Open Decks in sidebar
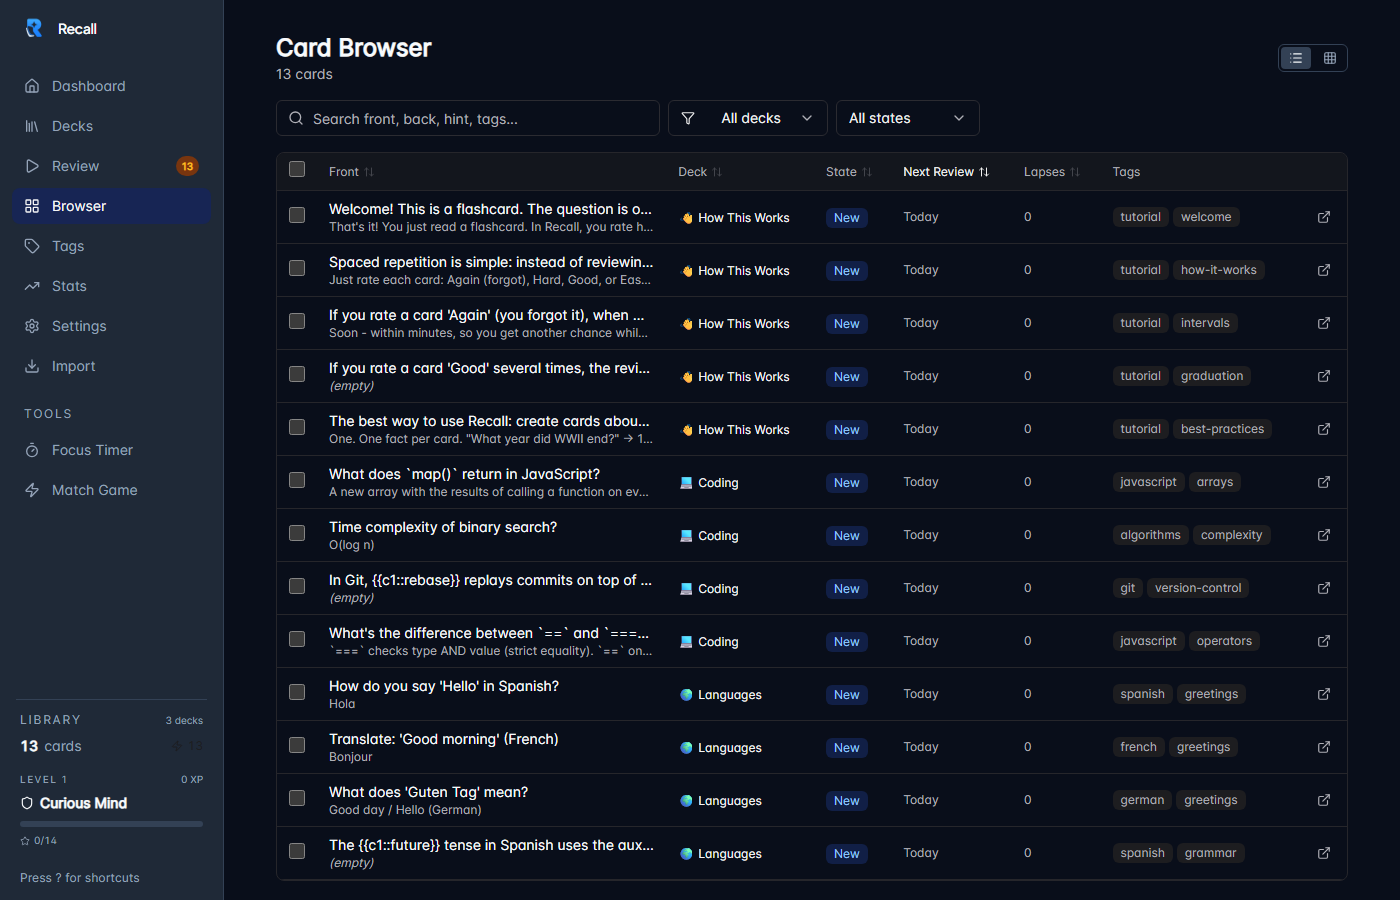This screenshot has height=900, width=1400. pos(112,126)
